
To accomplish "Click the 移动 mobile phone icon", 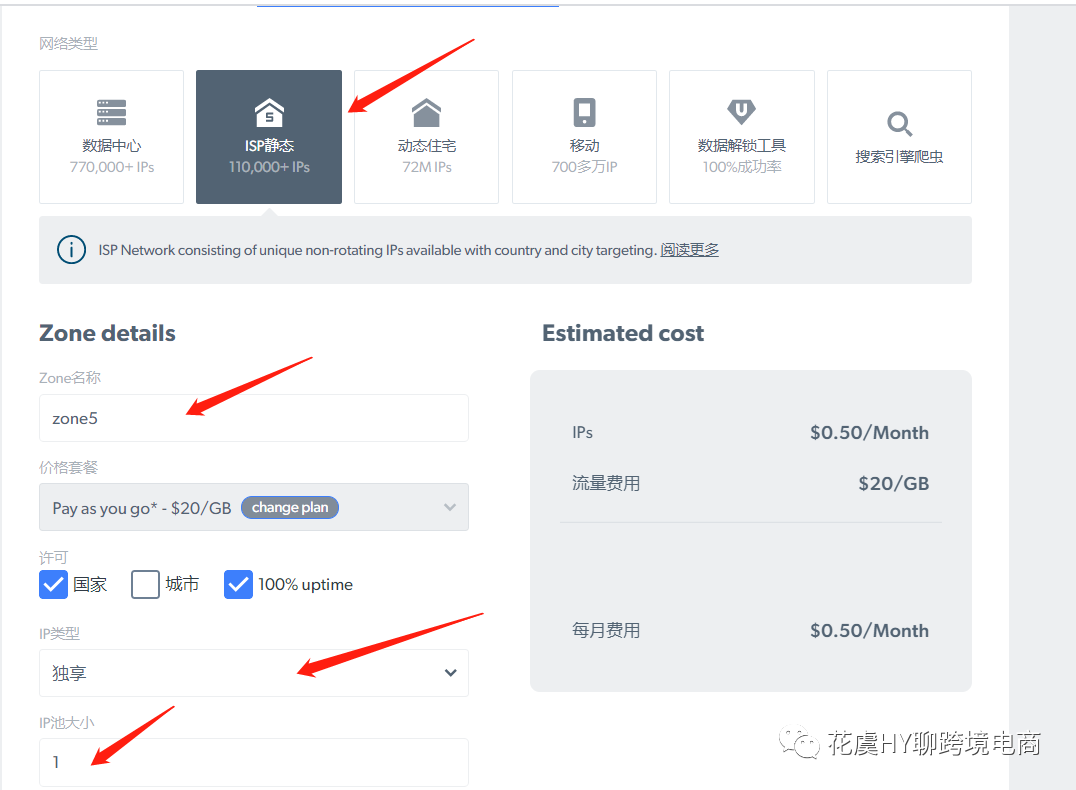I will (x=584, y=110).
